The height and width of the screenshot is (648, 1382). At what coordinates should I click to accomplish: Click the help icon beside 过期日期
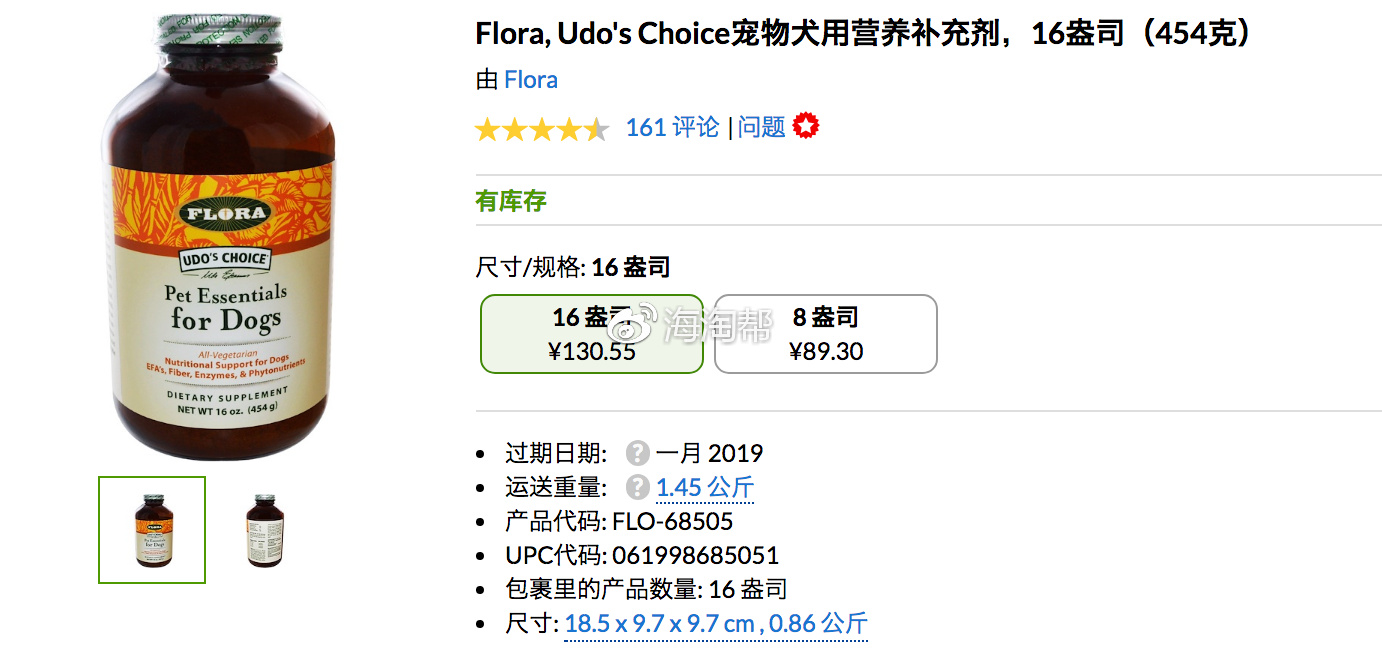(638, 454)
